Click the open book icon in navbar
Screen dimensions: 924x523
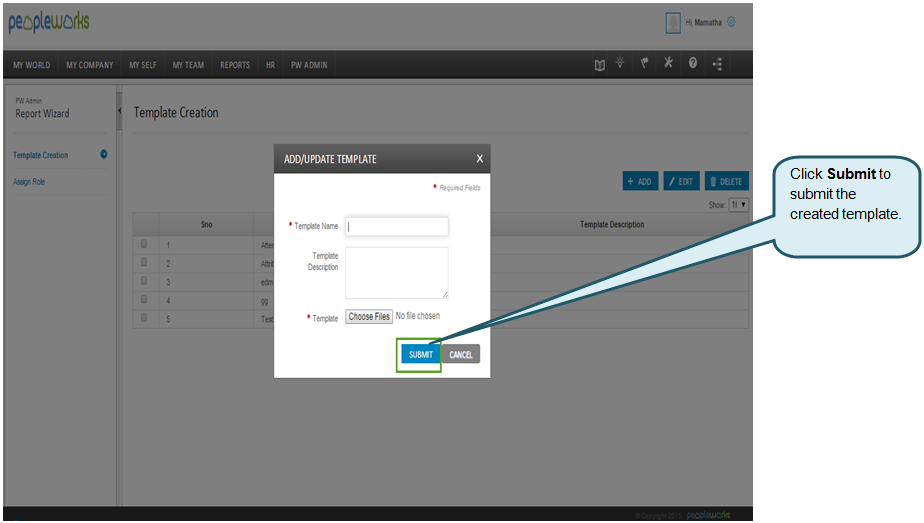pyautogui.click(x=600, y=65)
